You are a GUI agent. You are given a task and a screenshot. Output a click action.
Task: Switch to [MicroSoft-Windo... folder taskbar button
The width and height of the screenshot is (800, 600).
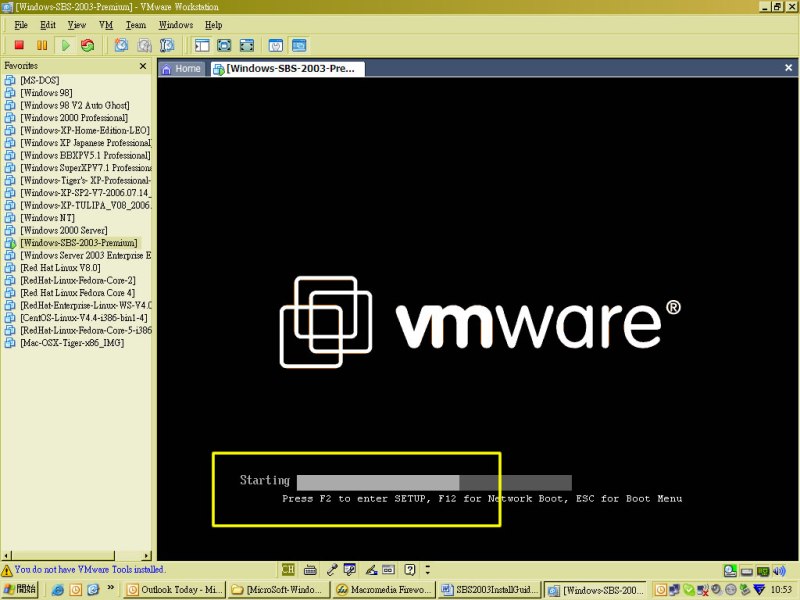pyautogui.click(x=280, y=590)
